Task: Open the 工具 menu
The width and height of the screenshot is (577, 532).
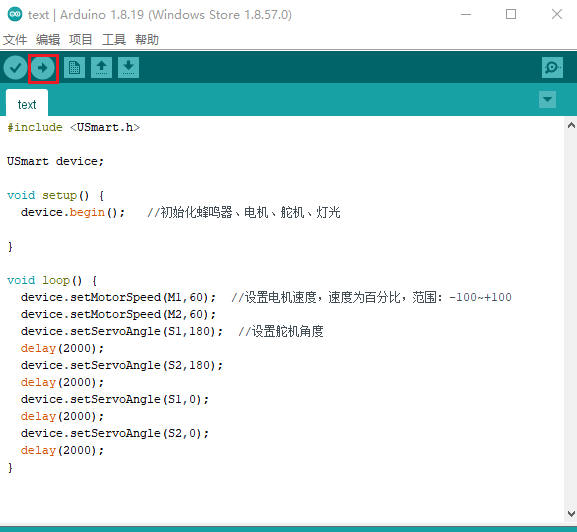Action: click(x=114, y=39)
